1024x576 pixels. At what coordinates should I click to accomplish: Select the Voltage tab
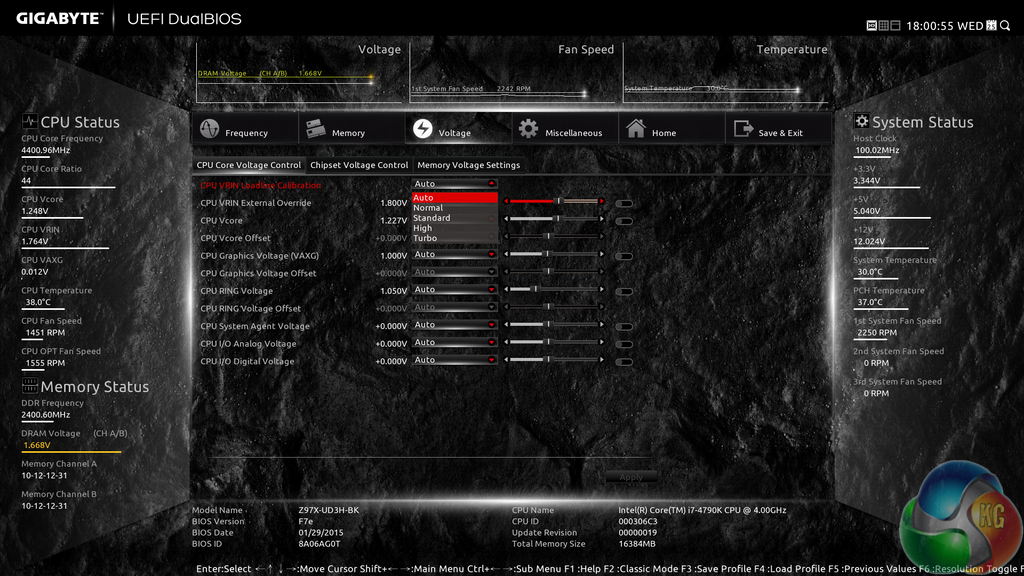pyautogui.click(x=458, y=129)
